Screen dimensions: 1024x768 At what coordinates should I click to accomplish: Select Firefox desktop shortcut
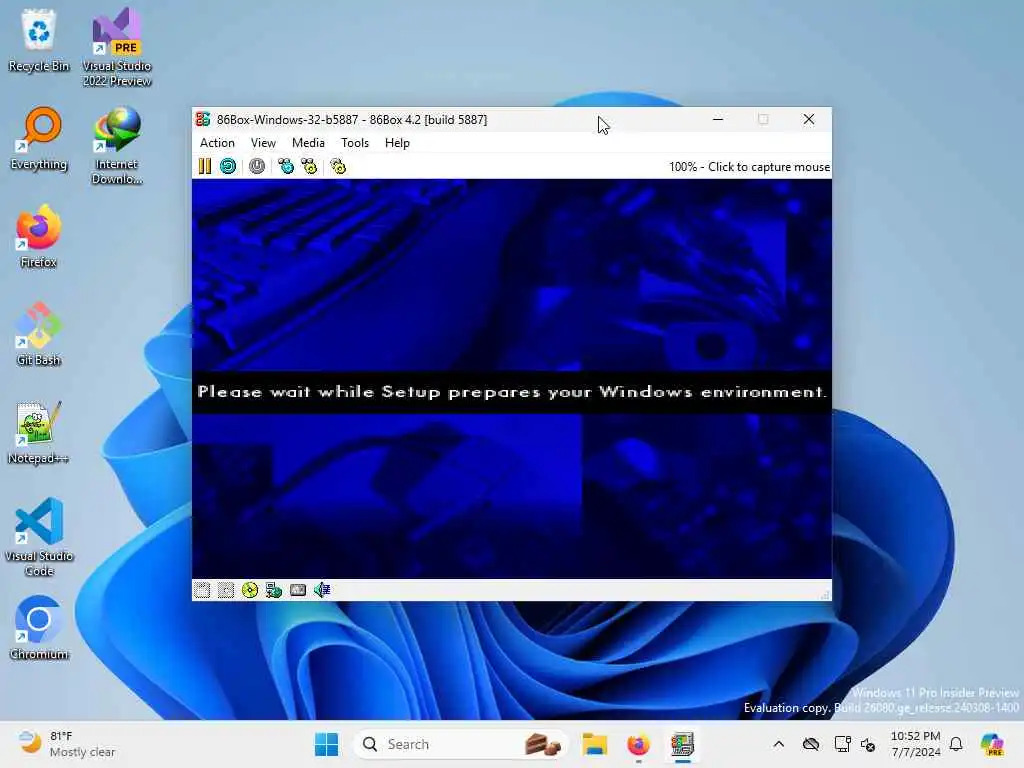(39, 237)
